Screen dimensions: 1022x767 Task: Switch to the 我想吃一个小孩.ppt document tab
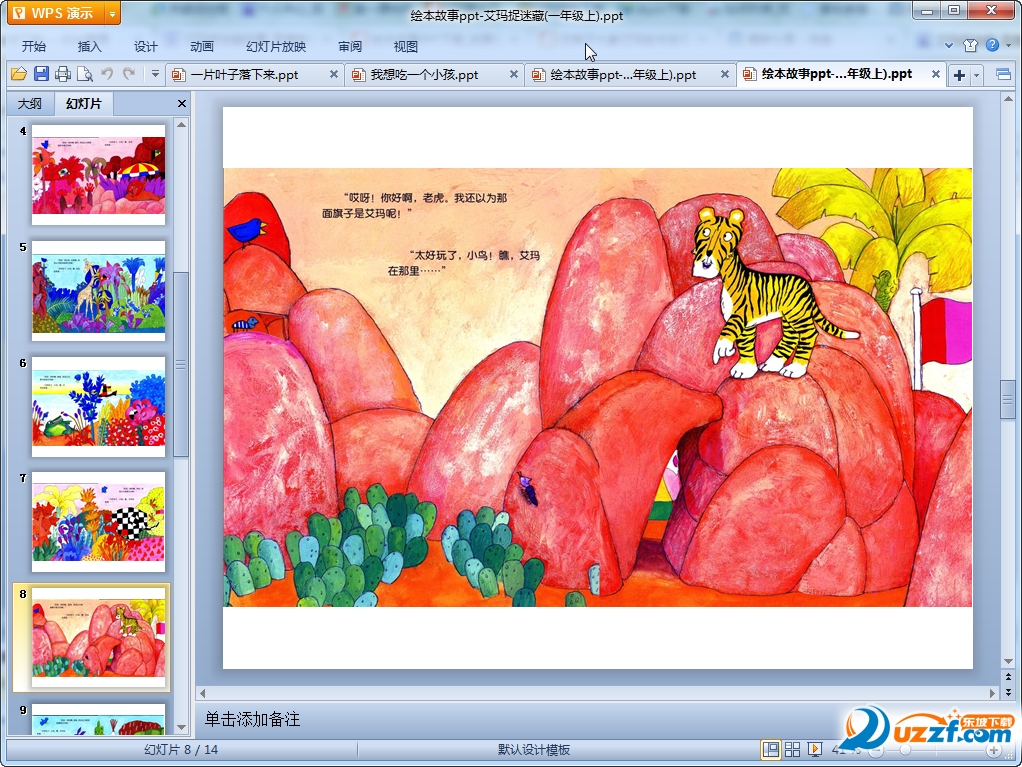click(424, 75)
